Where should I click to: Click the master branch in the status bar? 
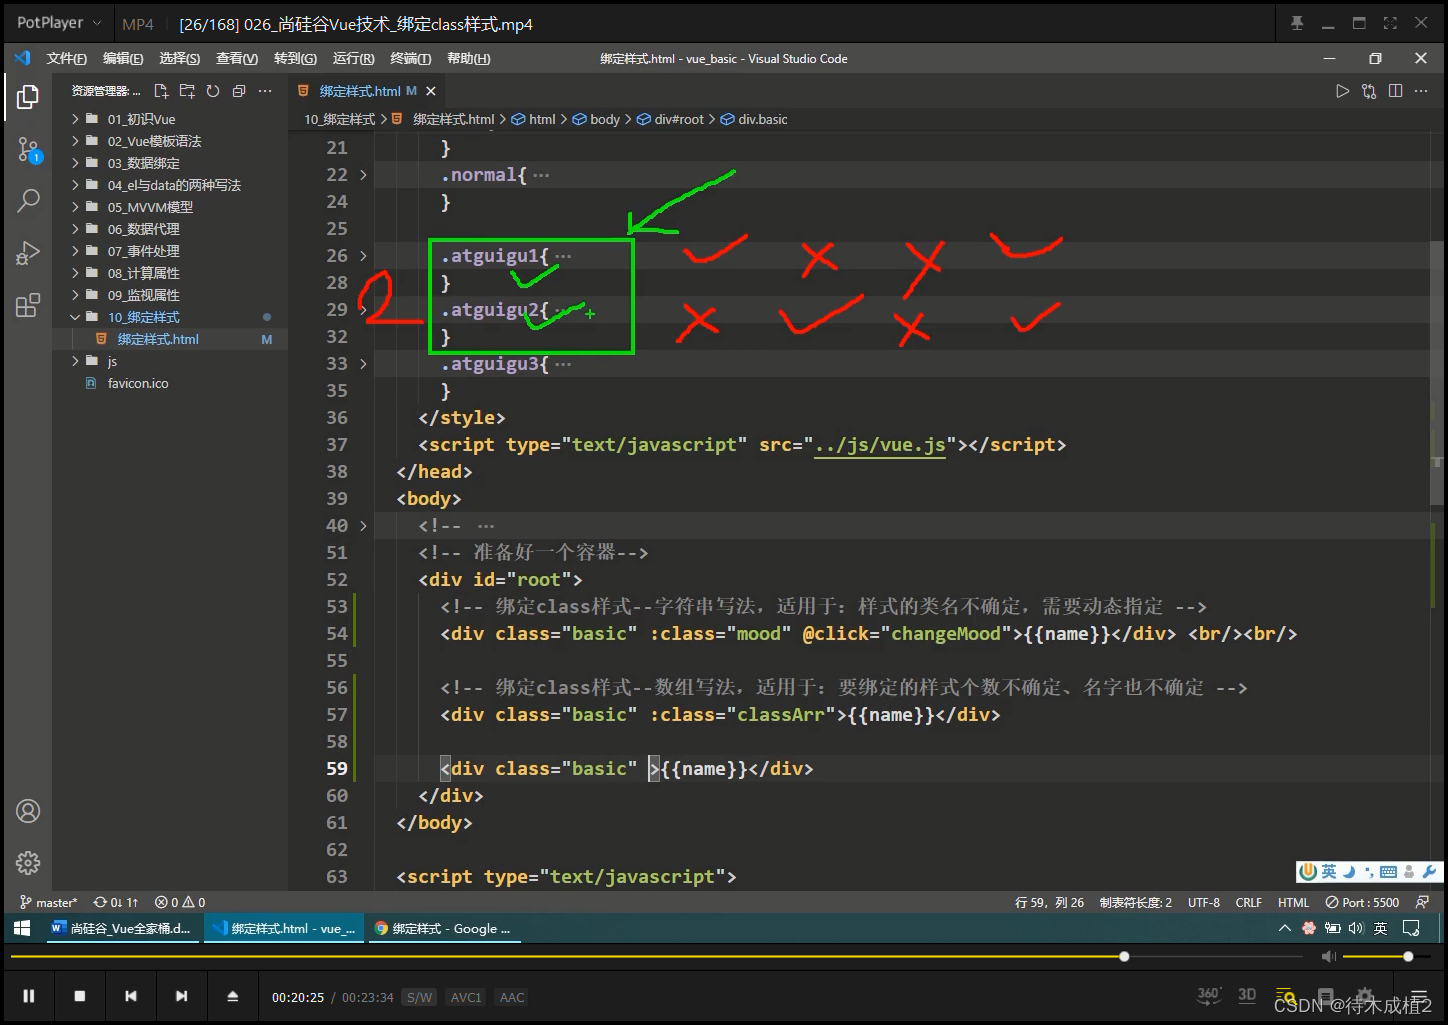click(x=48, y=902)
